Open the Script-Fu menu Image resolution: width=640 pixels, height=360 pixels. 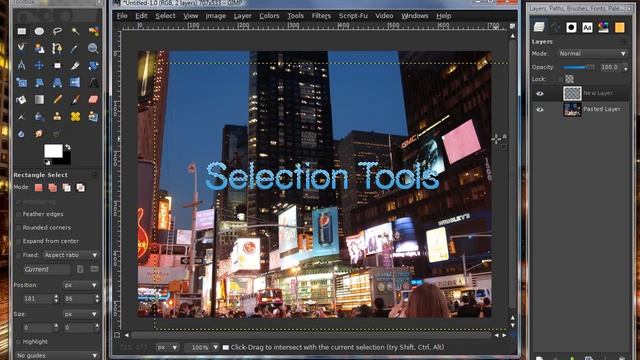(353, 16)
